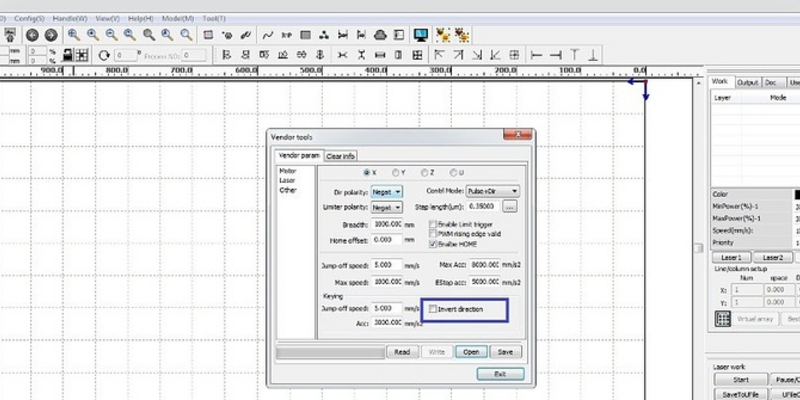This screenshot has width=800, height=400.
Task: Switch to the Clear info tab
Action: click(x=341, y=156)
